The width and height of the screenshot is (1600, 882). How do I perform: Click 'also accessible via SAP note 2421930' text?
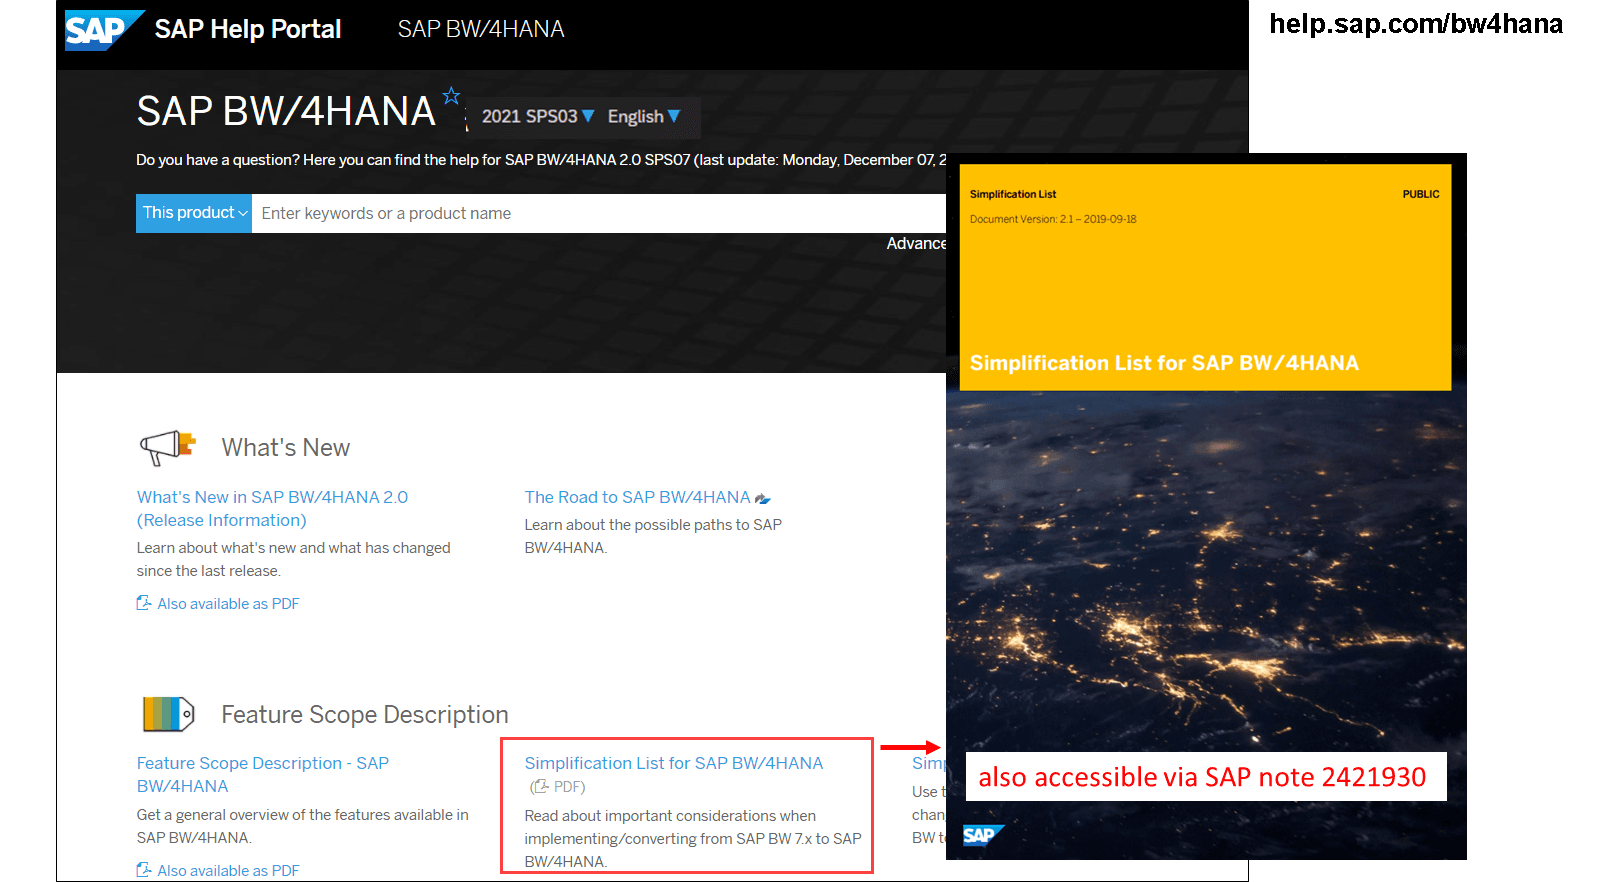(x=1202, y=777)
